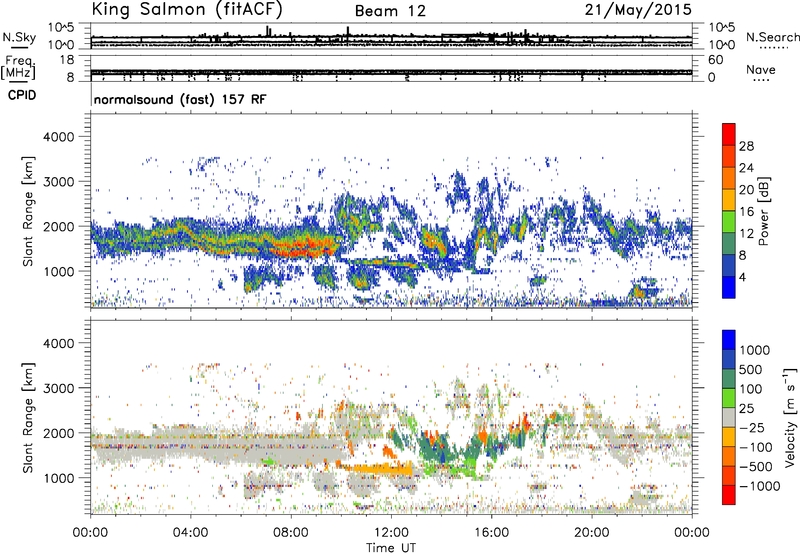The width and height of the screenshot is (800, 554).
Task: Click 'Slant Range [km]' label of velocity panel
Action: 29,418
